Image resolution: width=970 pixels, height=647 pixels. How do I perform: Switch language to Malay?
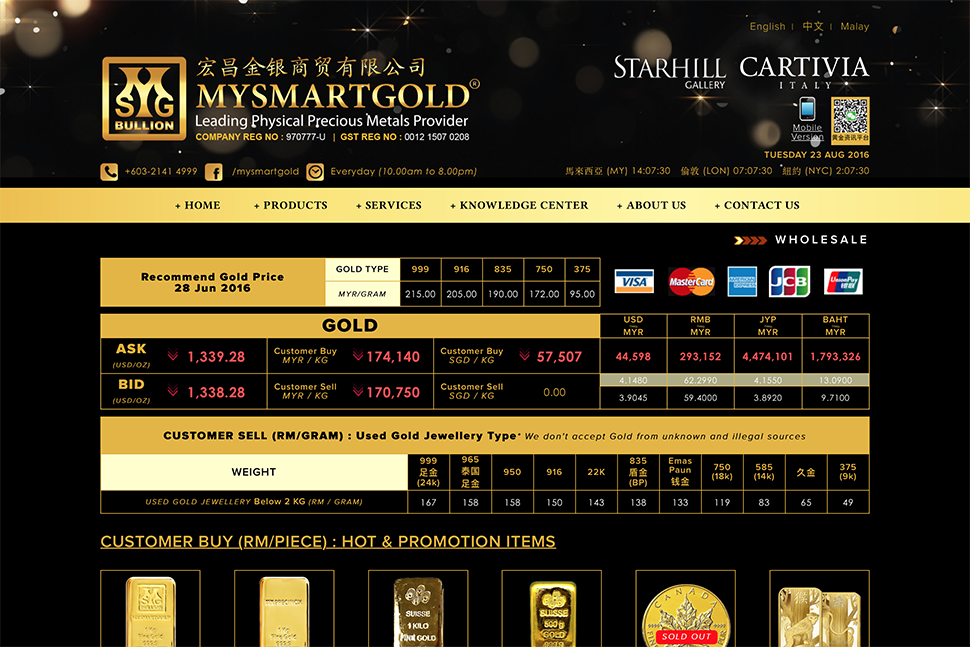tap(854, 27)
